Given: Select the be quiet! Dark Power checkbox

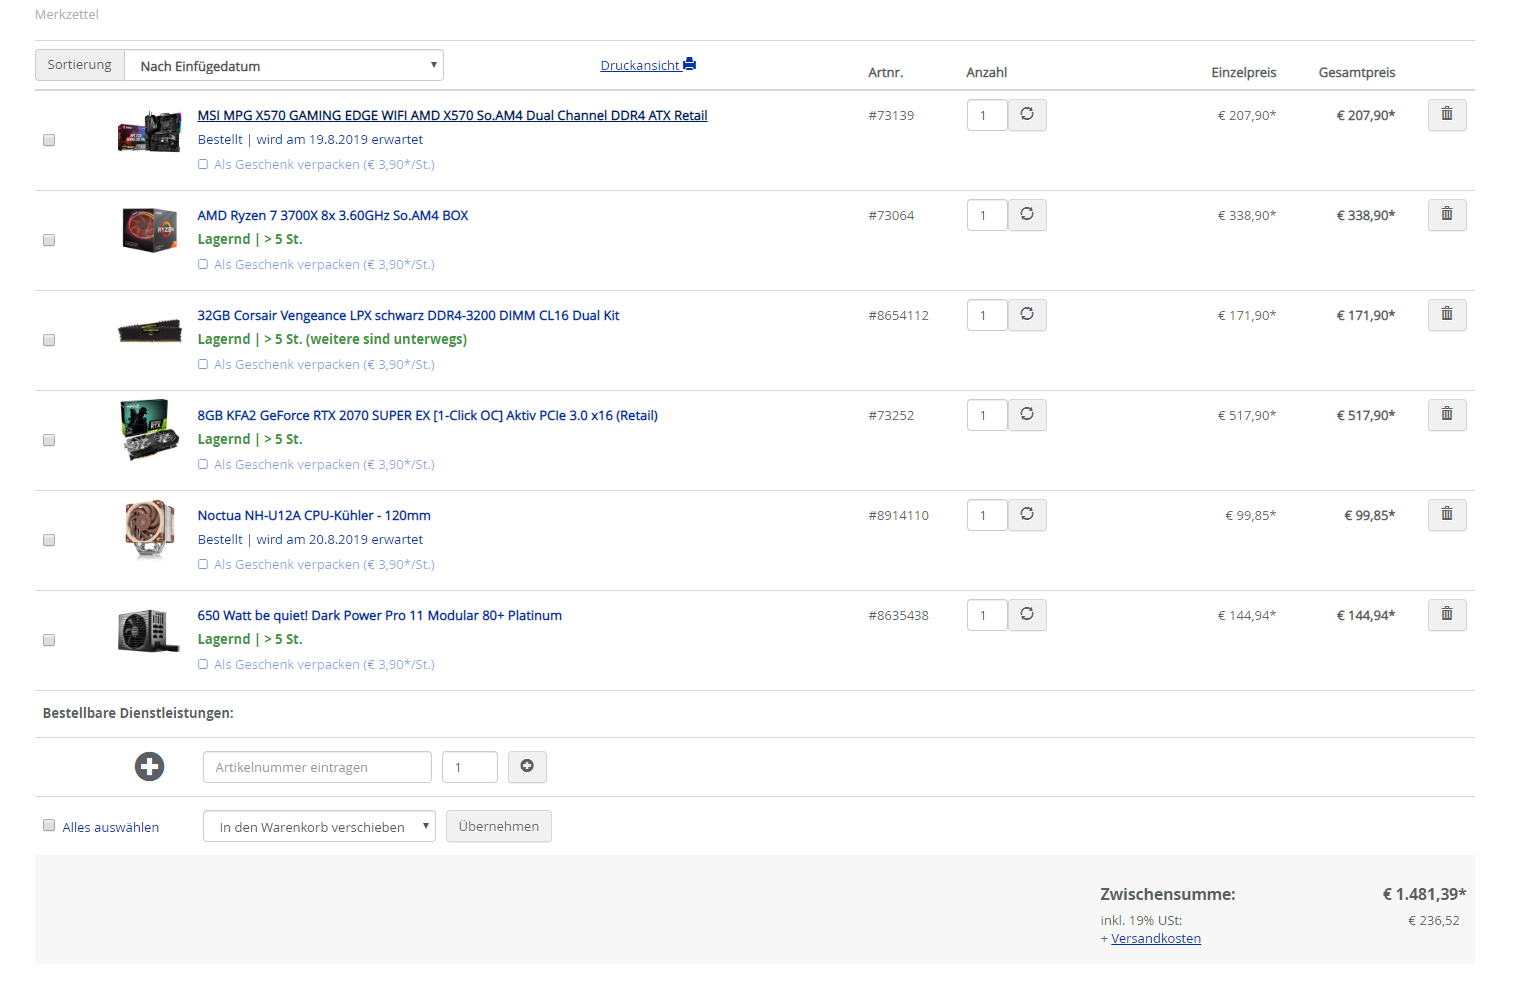Looking at the screenshot, I should click(x=49, y=640).
